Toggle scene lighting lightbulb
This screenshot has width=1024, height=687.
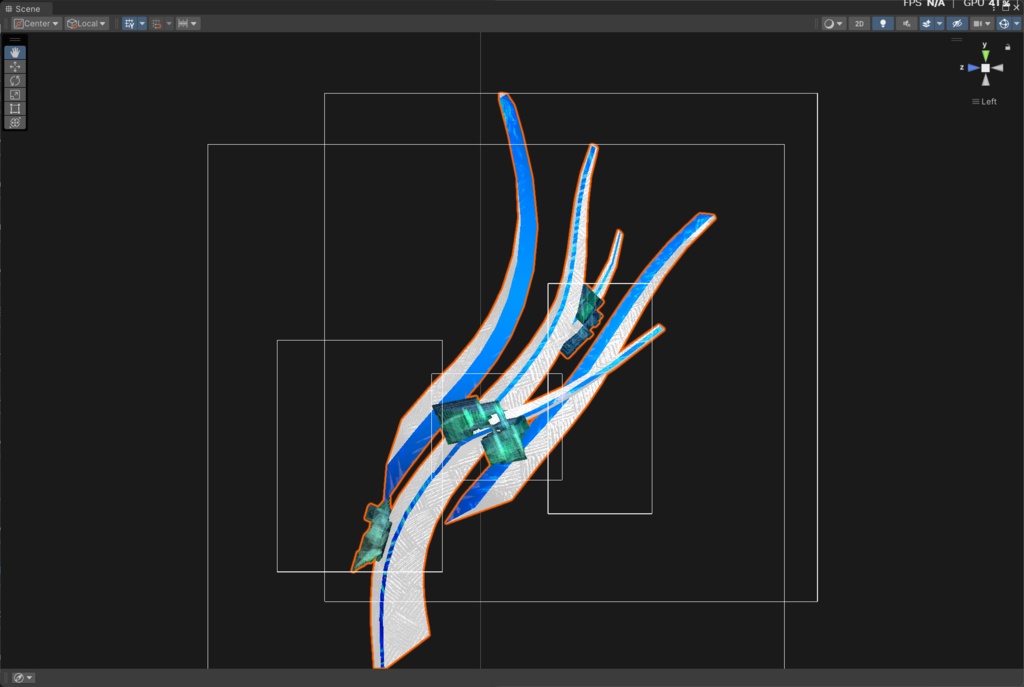click(x=883, y=24)
